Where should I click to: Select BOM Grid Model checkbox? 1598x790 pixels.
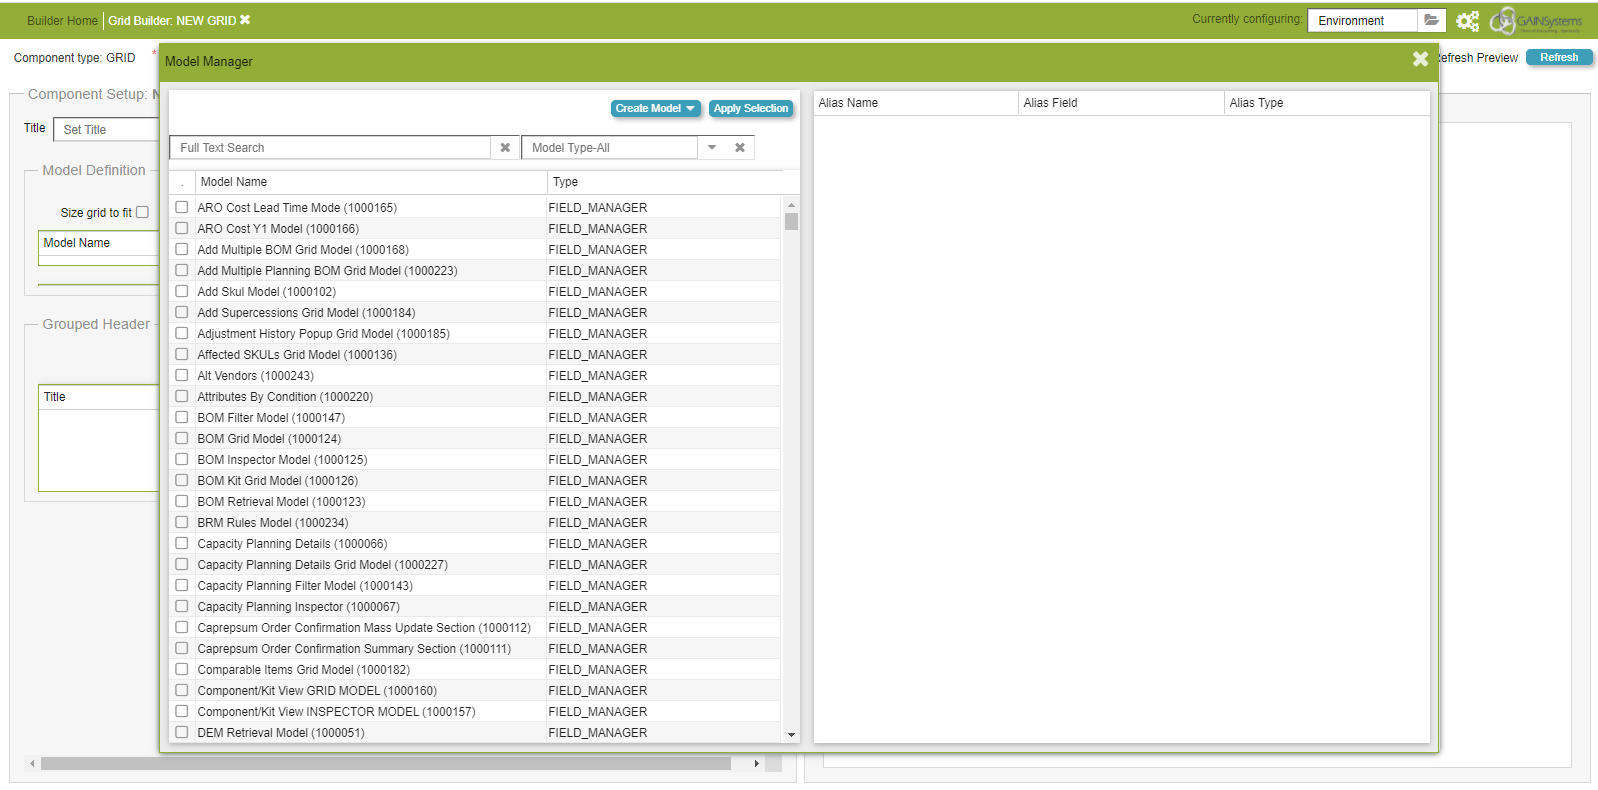[x=182, y=439]
